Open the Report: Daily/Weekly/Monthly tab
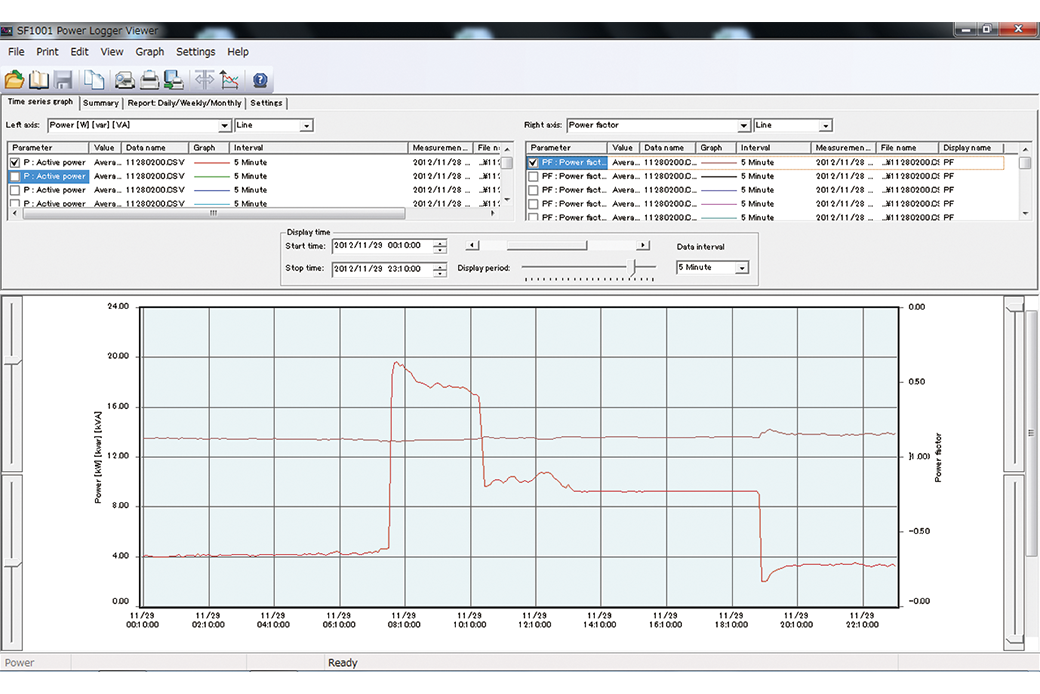This screenshot has height=694, width=1040. [x=184, y=103]
